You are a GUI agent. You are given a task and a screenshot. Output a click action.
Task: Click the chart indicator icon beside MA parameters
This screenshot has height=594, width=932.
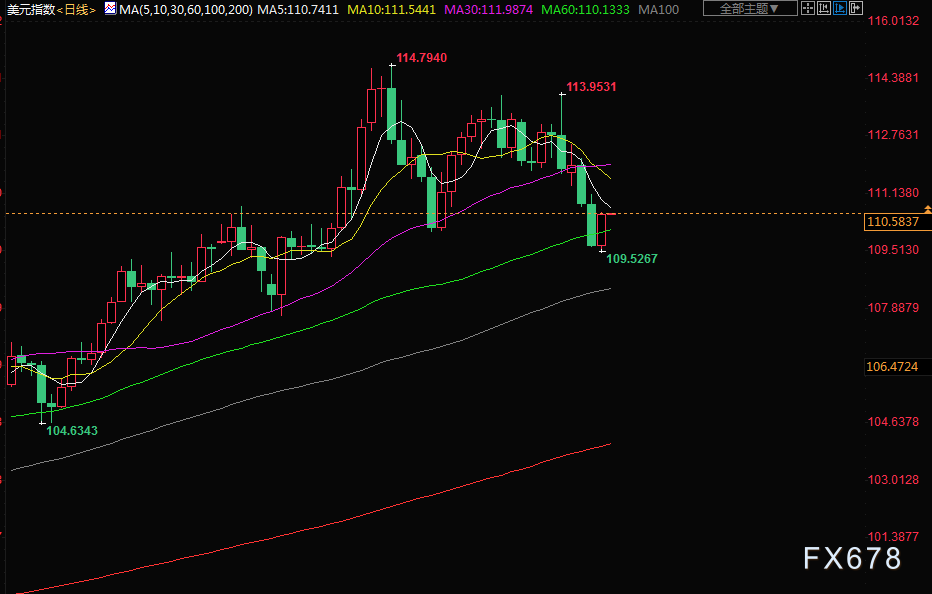tap(110, 9)
